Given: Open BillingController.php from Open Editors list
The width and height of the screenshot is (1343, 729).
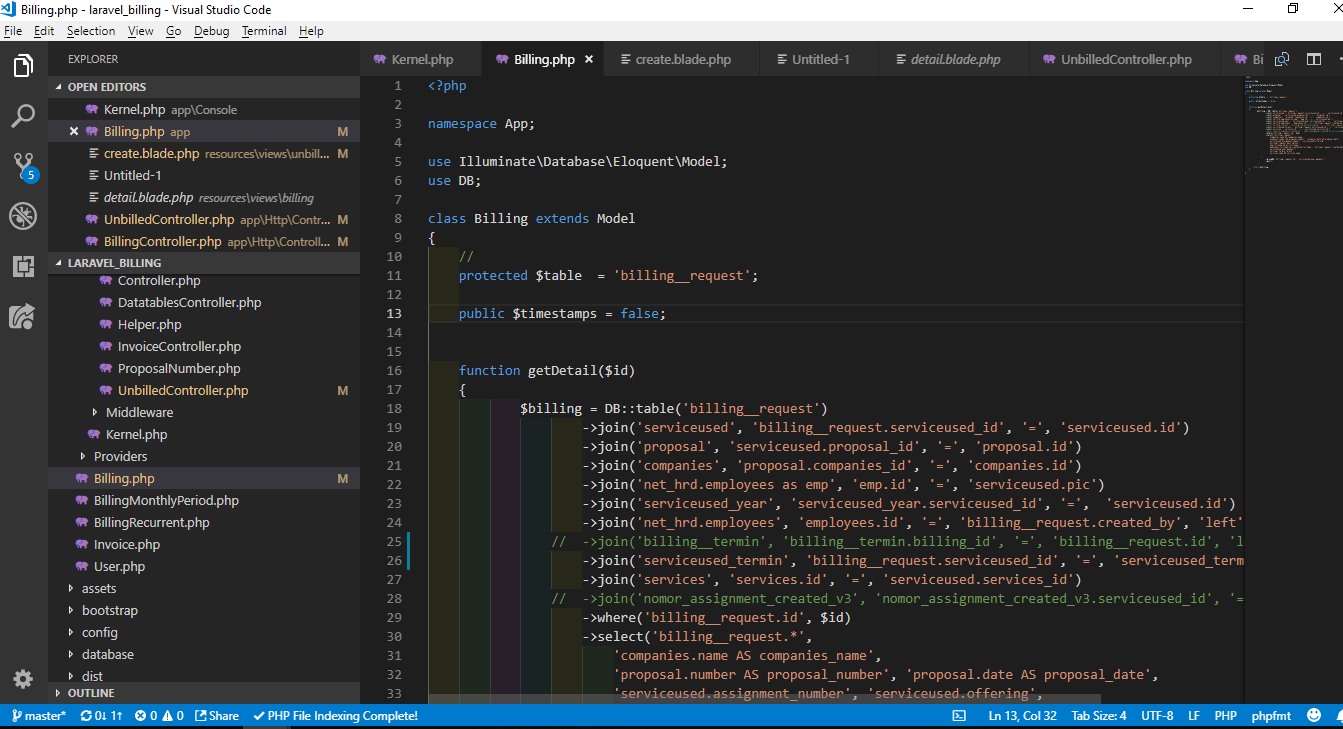Looking at the screenshot, I should [204, 242].
